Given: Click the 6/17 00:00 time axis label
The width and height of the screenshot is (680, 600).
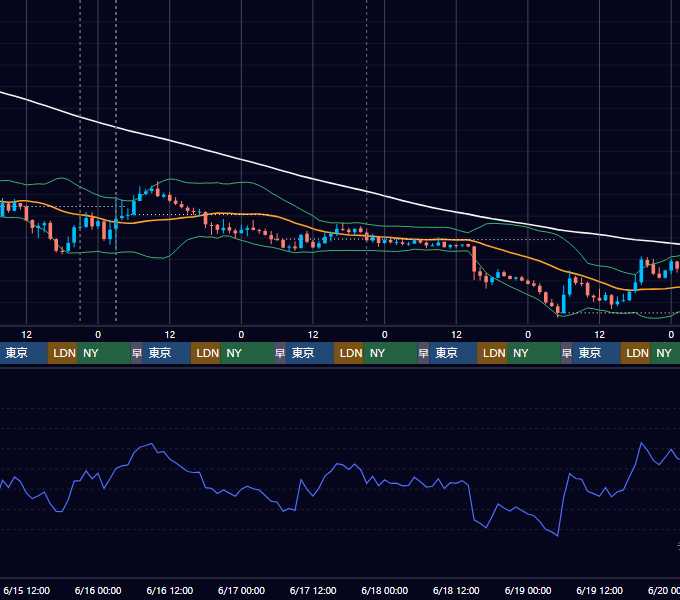Looking at the screenshot, I should pos(241,590).
